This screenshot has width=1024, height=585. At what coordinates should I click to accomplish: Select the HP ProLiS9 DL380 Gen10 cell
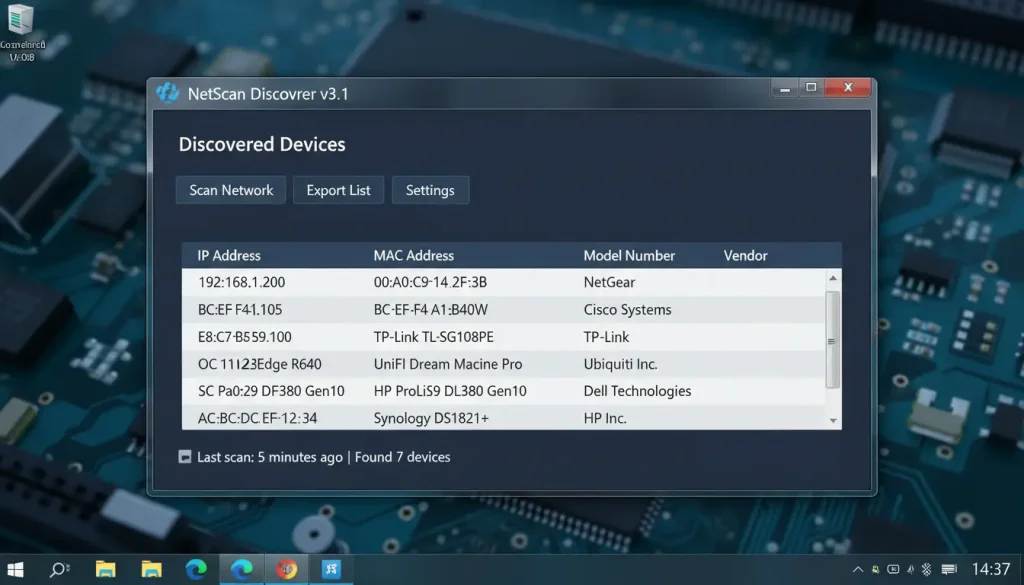[450, 391]
